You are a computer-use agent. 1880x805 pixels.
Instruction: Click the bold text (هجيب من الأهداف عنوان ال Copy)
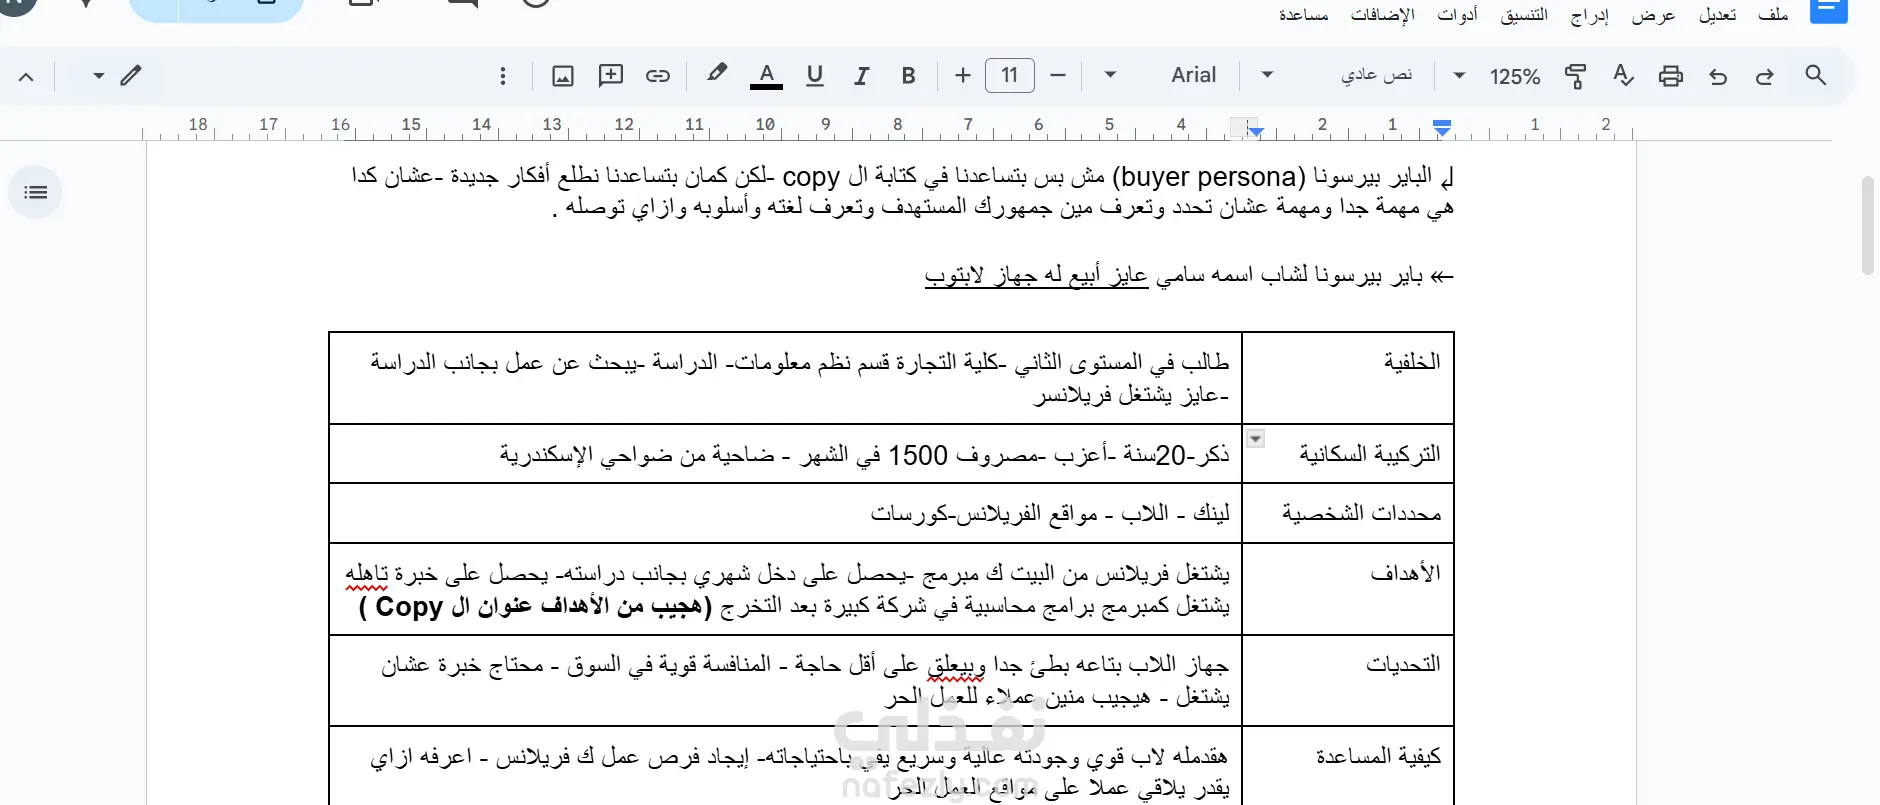(x=535, y=606)
